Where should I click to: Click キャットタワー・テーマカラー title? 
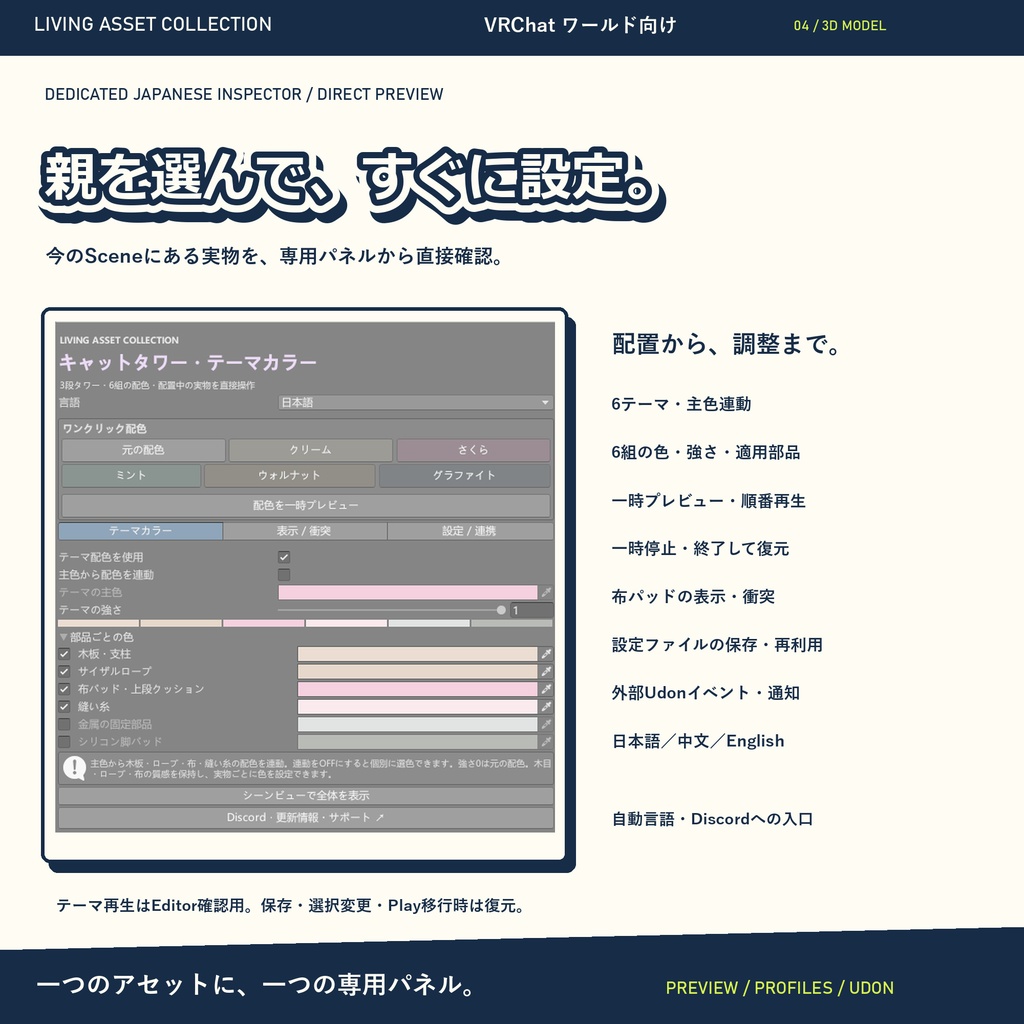[188, 362]
